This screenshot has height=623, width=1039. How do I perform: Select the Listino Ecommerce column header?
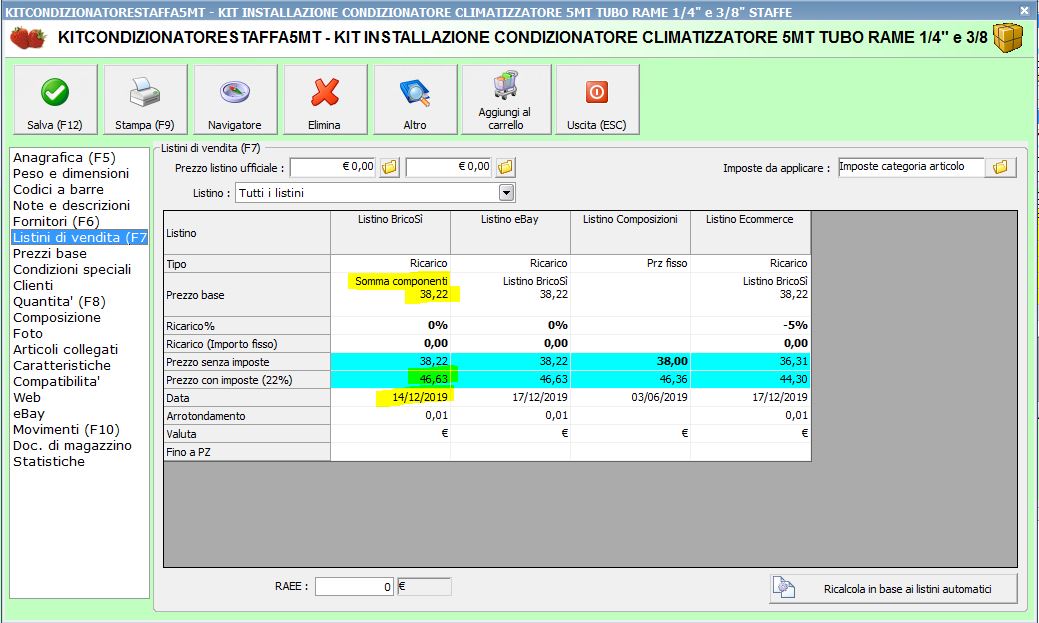750,233
